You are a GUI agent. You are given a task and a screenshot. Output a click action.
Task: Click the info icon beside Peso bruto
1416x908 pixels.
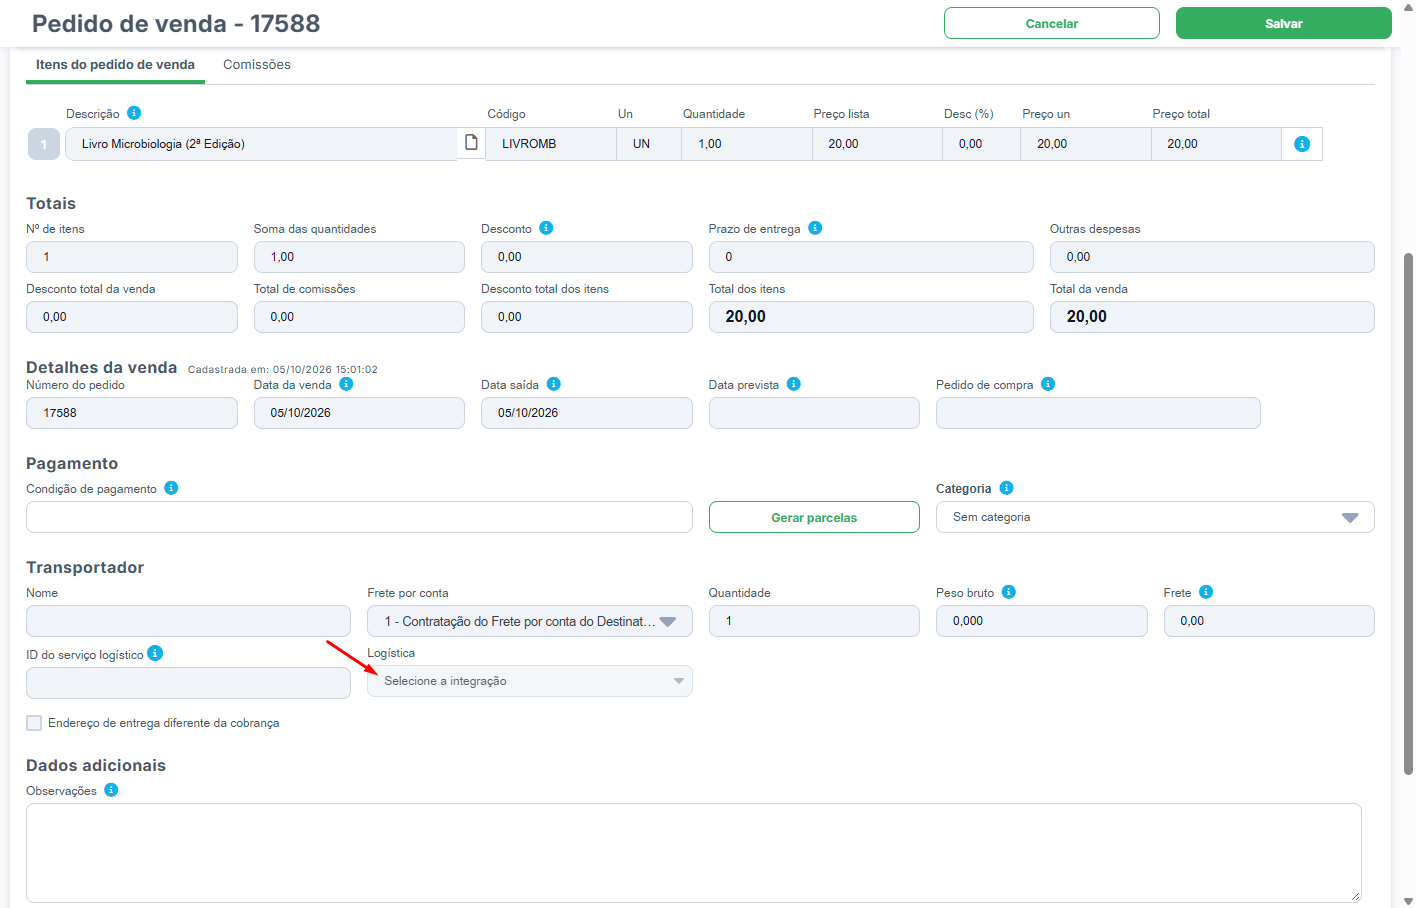pos(1009,592)
